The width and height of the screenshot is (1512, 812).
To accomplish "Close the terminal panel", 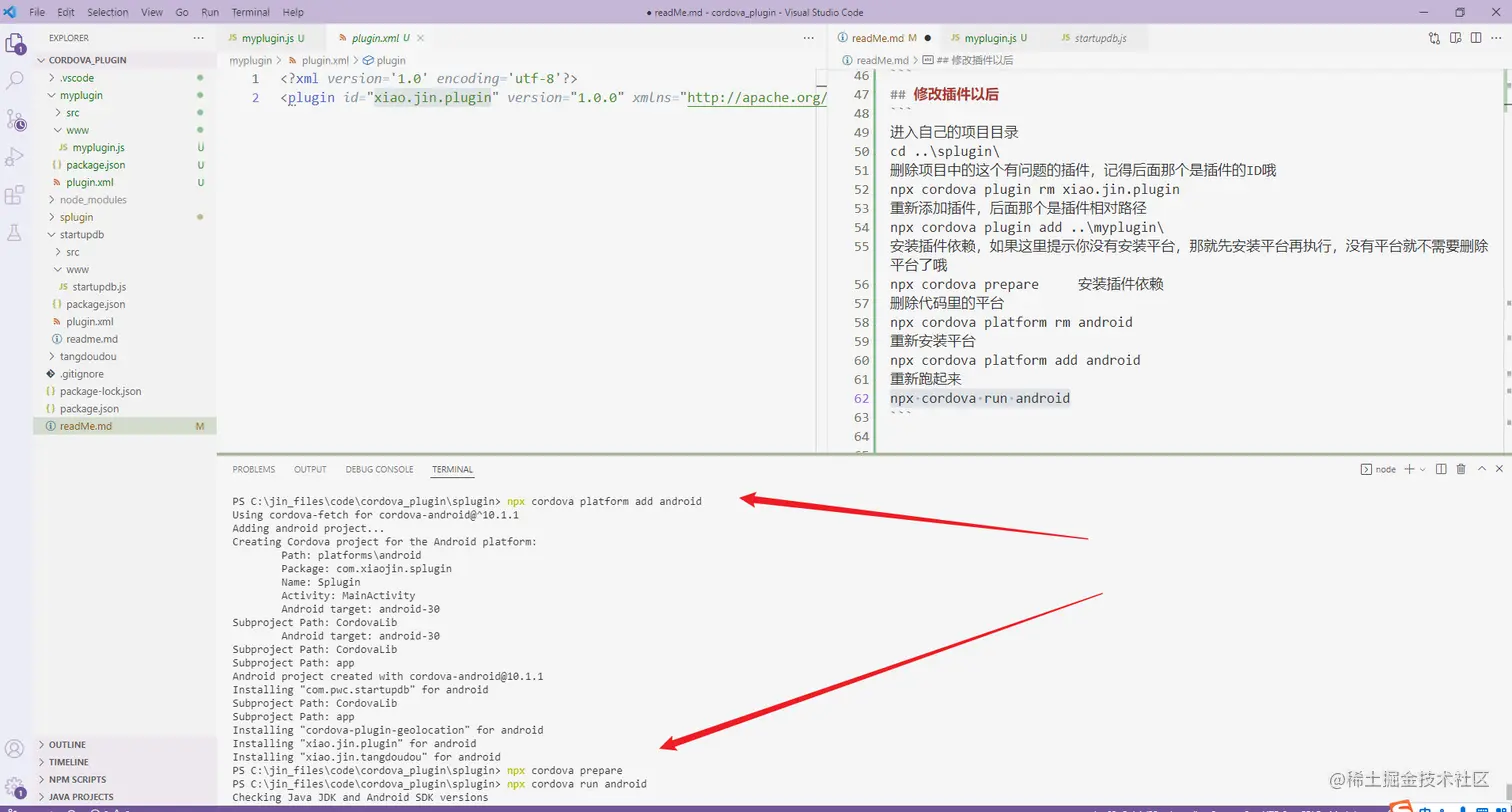I will [1499, 469].
